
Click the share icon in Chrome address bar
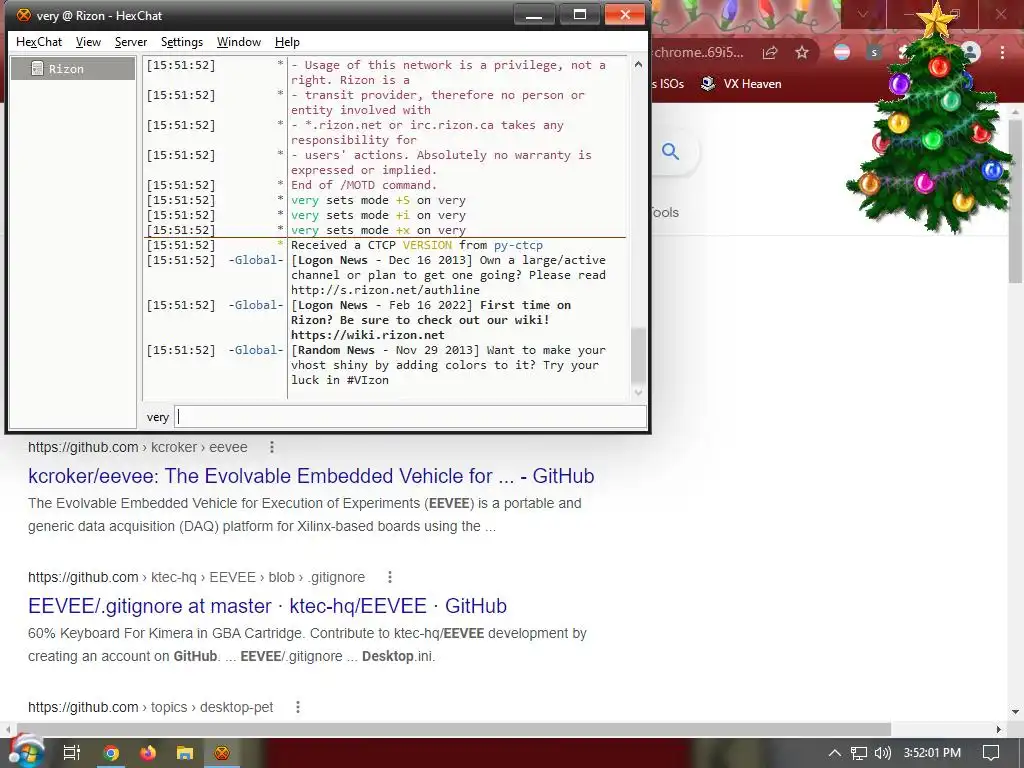[x=771, y=53]
